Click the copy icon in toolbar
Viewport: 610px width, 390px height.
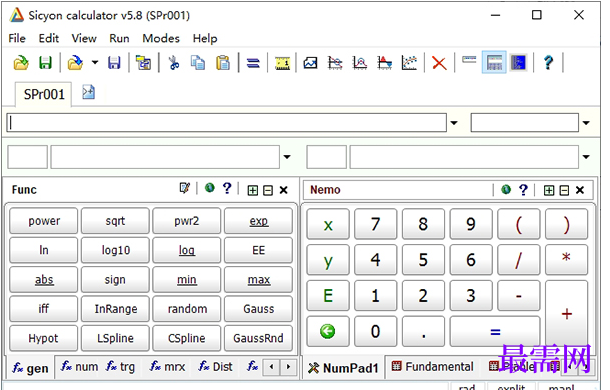[x=198, y=63]
